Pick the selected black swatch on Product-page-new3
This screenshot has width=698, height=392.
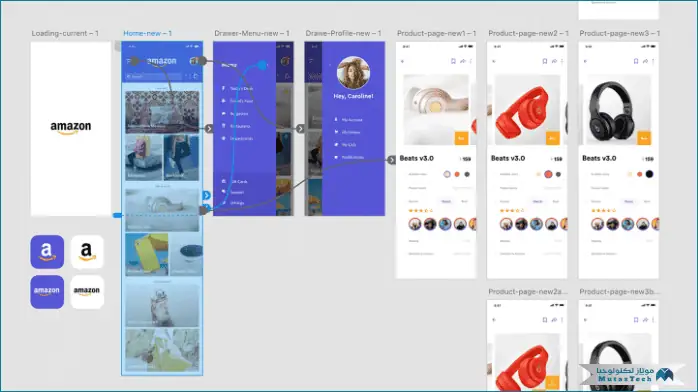pyautogui.click(x=649, y=174)
